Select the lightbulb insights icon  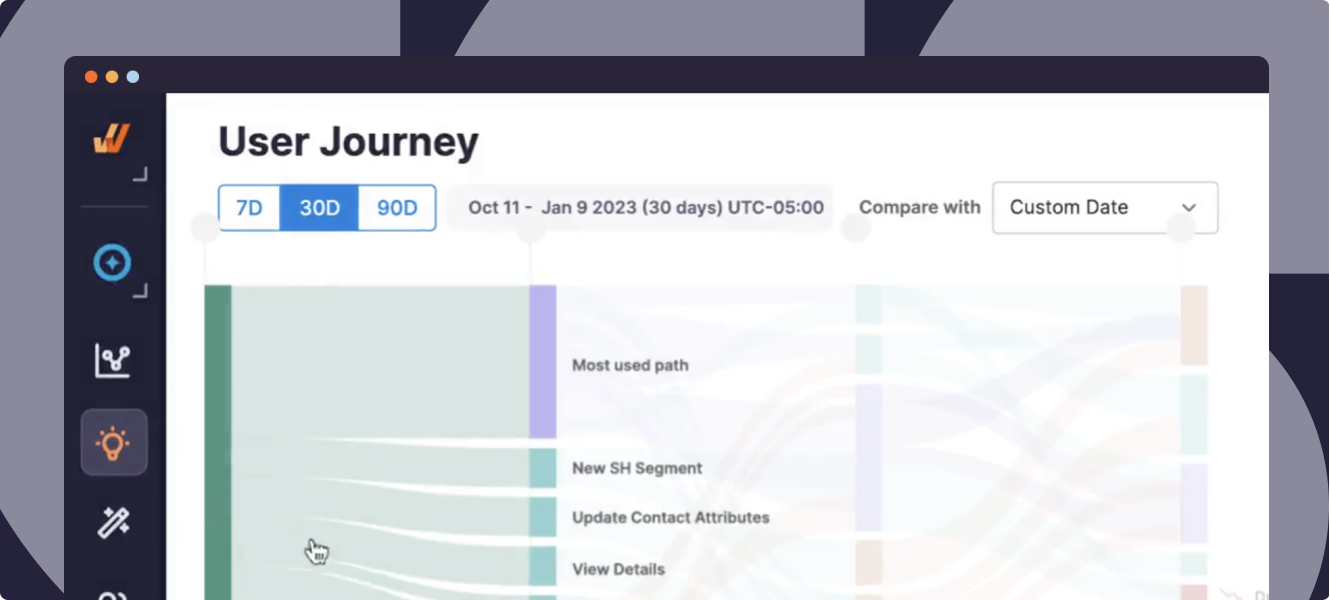(113, 442)
